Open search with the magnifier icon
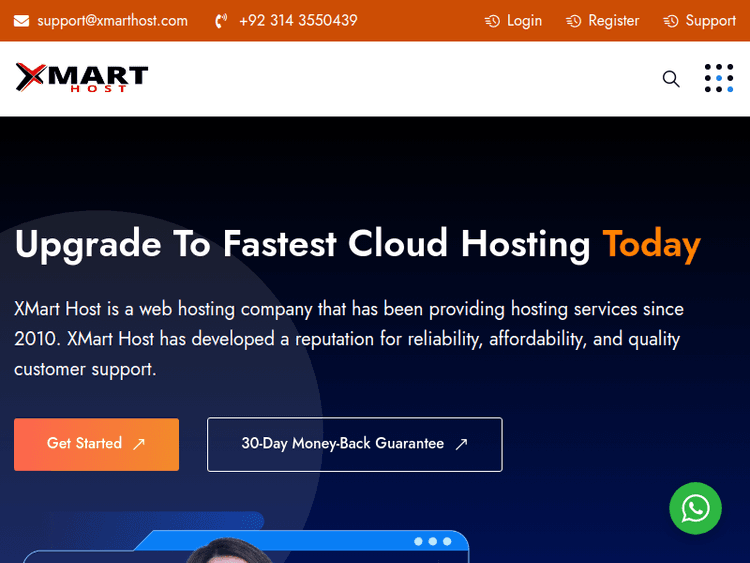750x563 pixels. tap(671, 79)
